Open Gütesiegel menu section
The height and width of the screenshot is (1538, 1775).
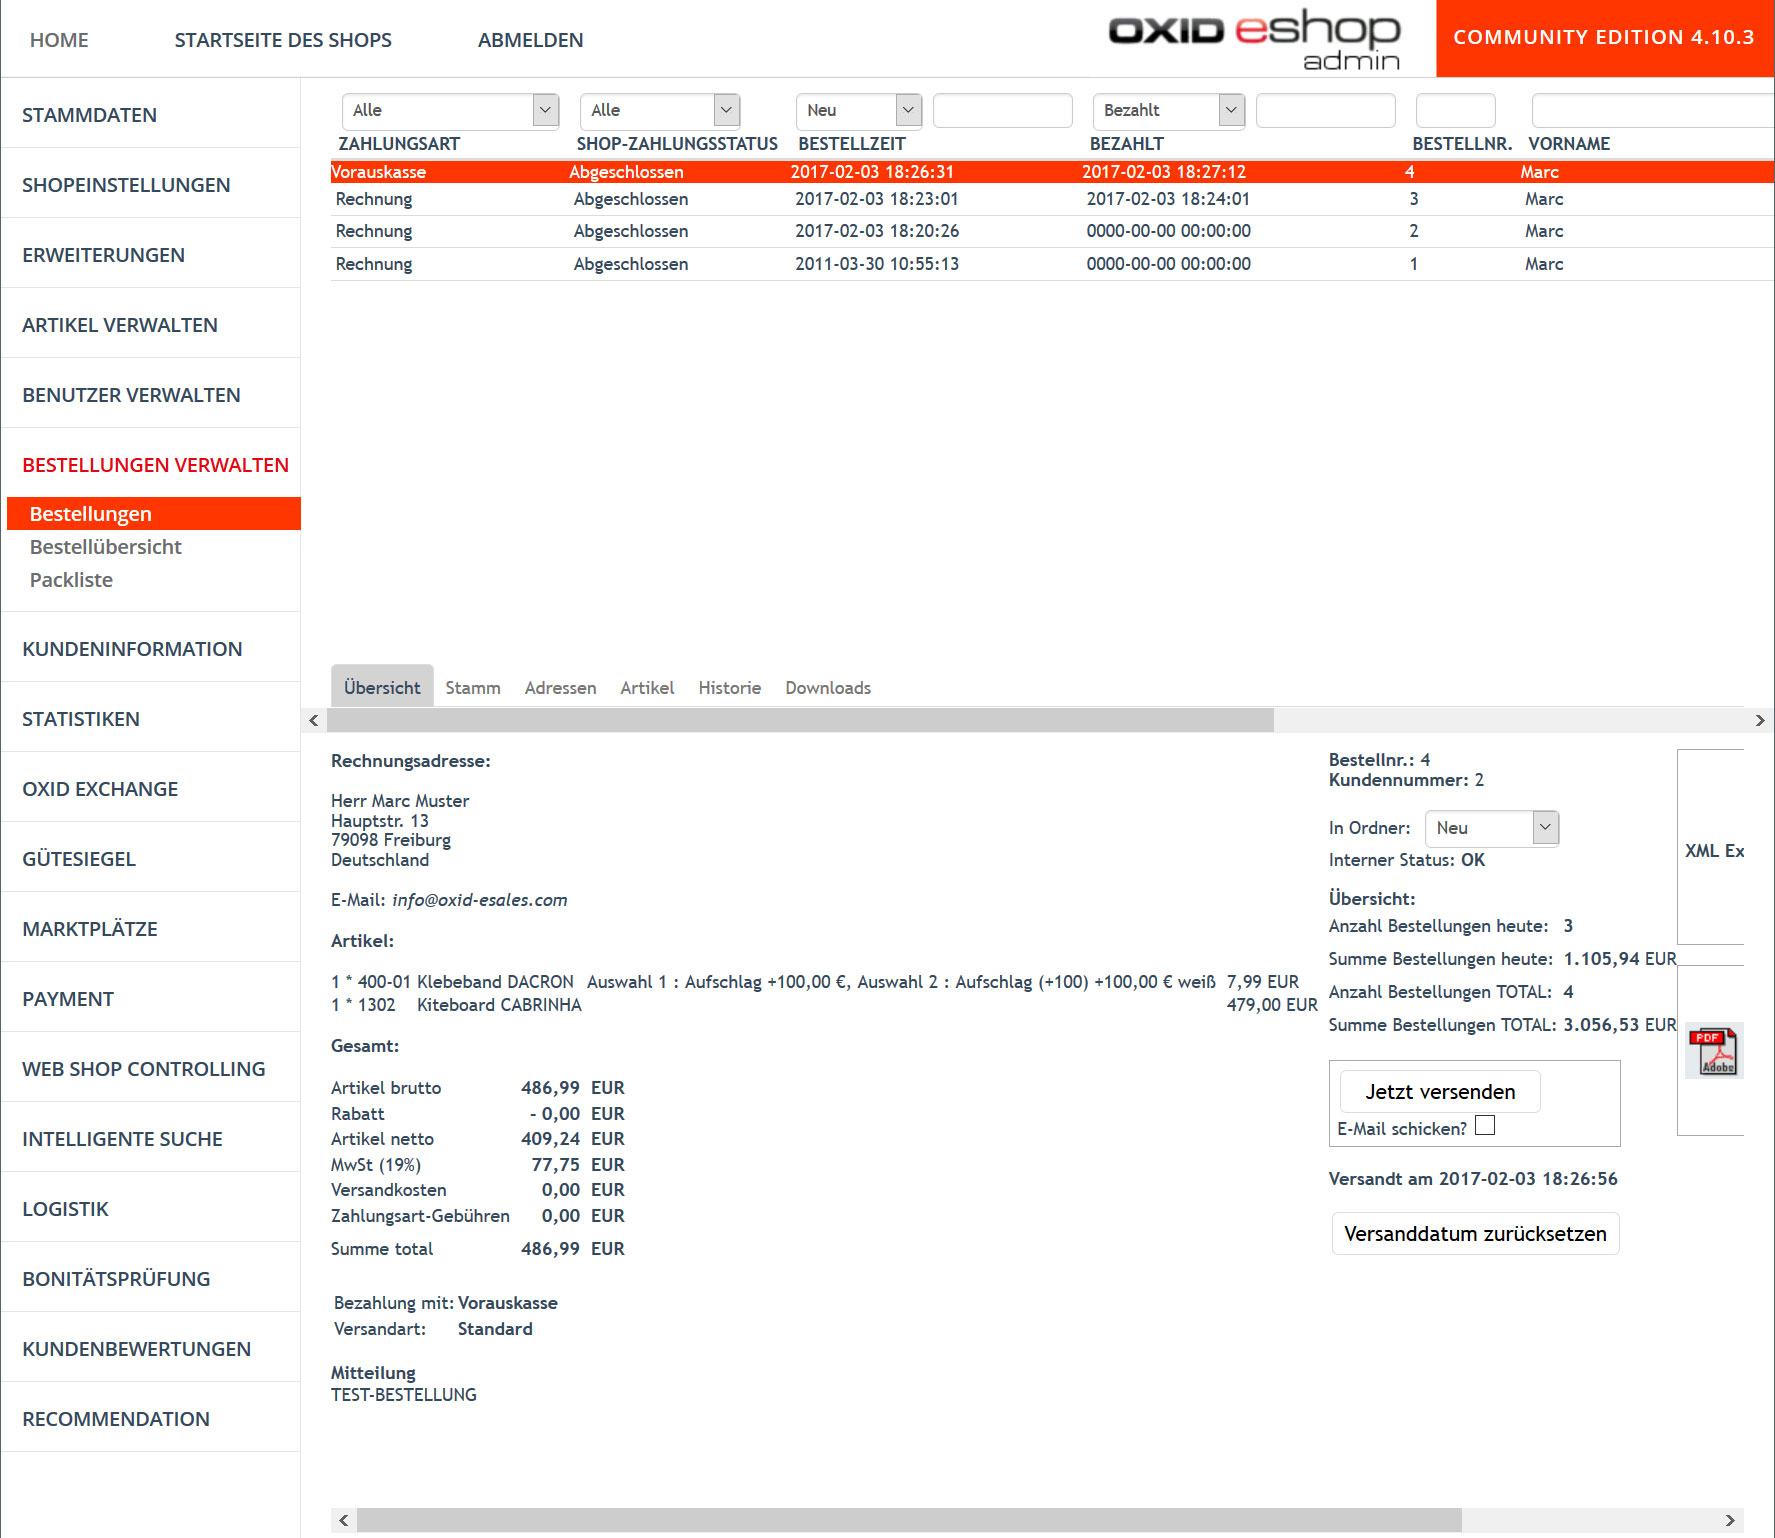[79, 859]
